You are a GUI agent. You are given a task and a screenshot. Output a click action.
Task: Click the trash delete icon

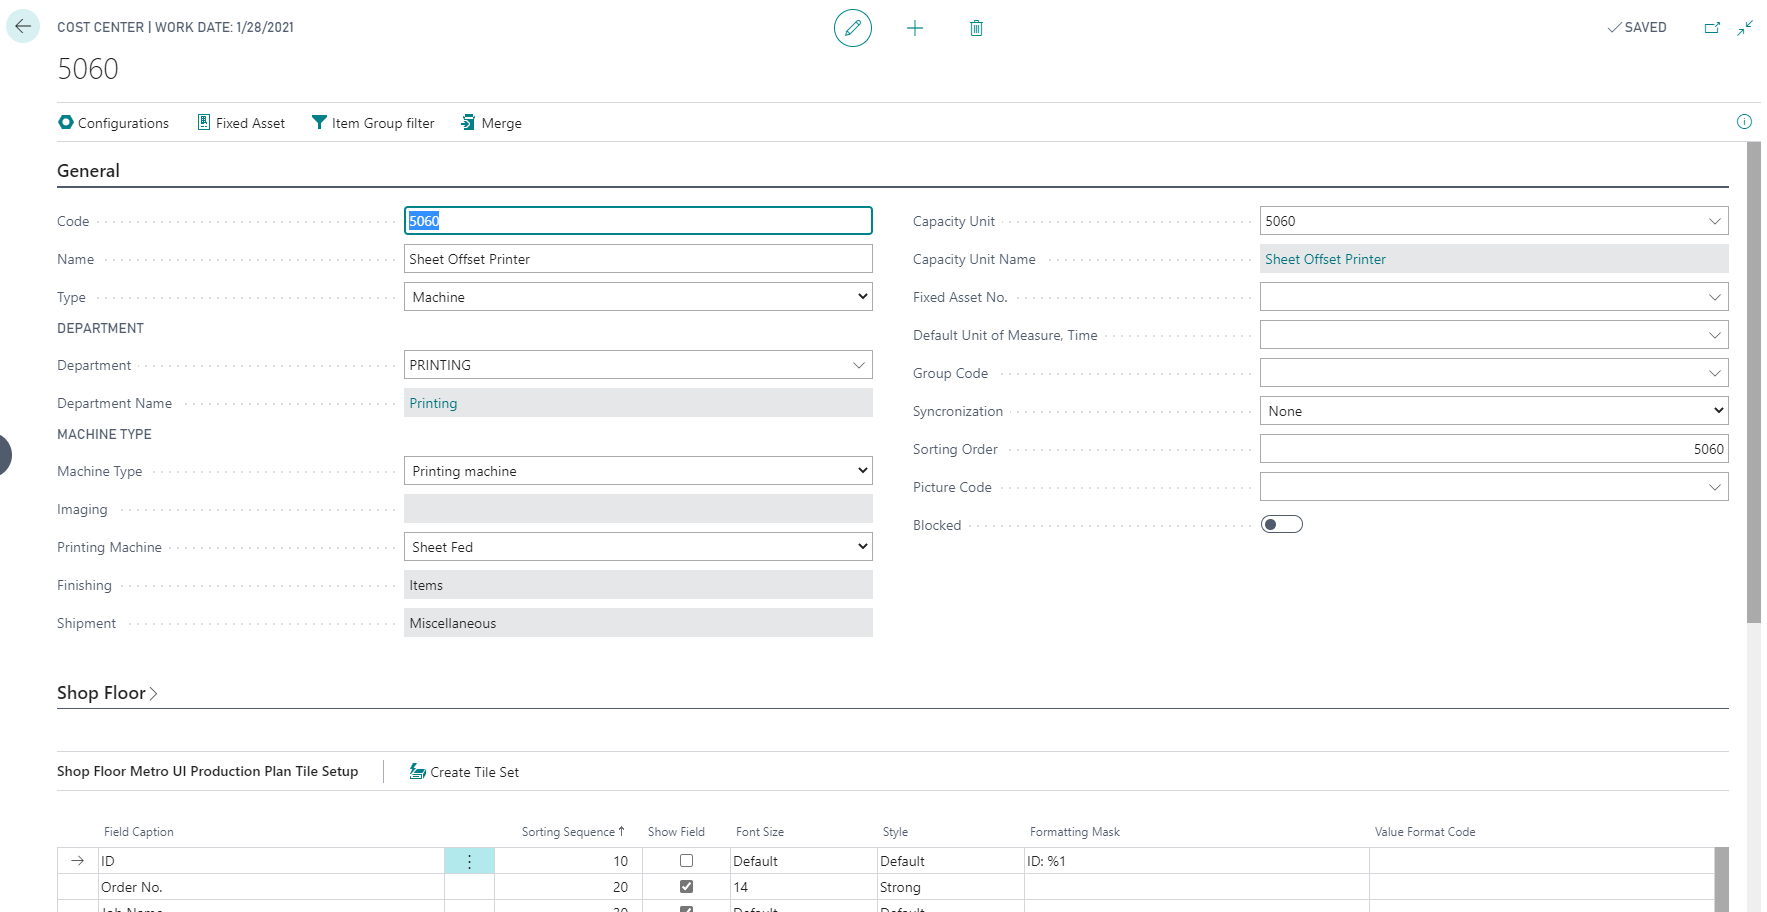(976, 28)
